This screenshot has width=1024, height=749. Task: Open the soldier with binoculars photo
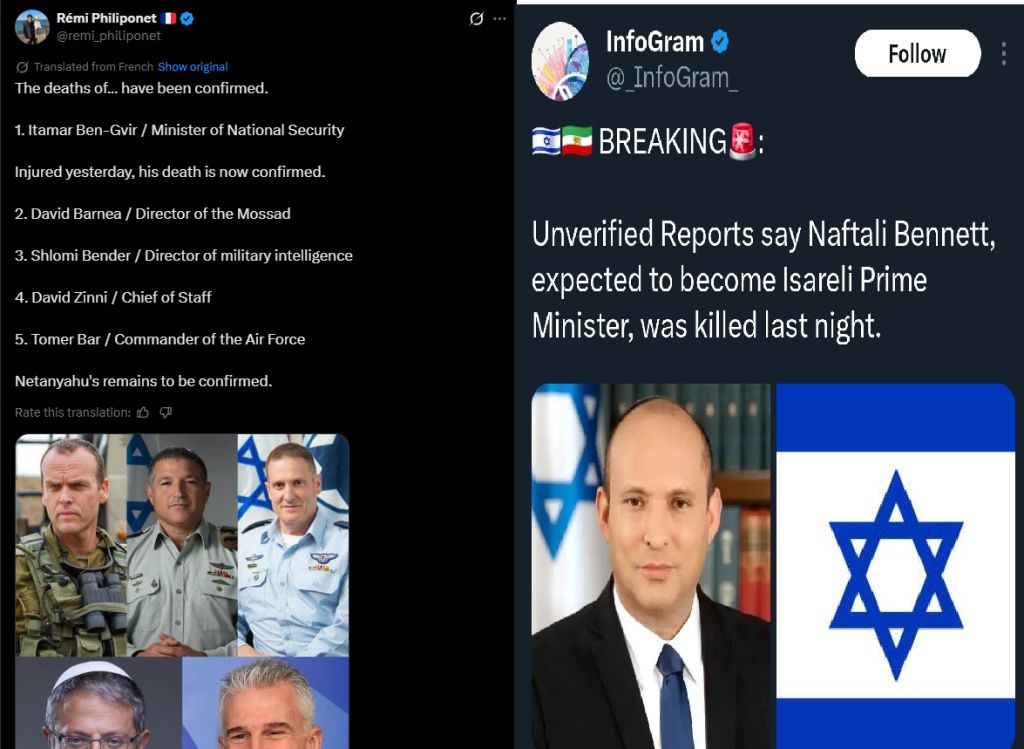pyautogui.click(x=71, y=545)
